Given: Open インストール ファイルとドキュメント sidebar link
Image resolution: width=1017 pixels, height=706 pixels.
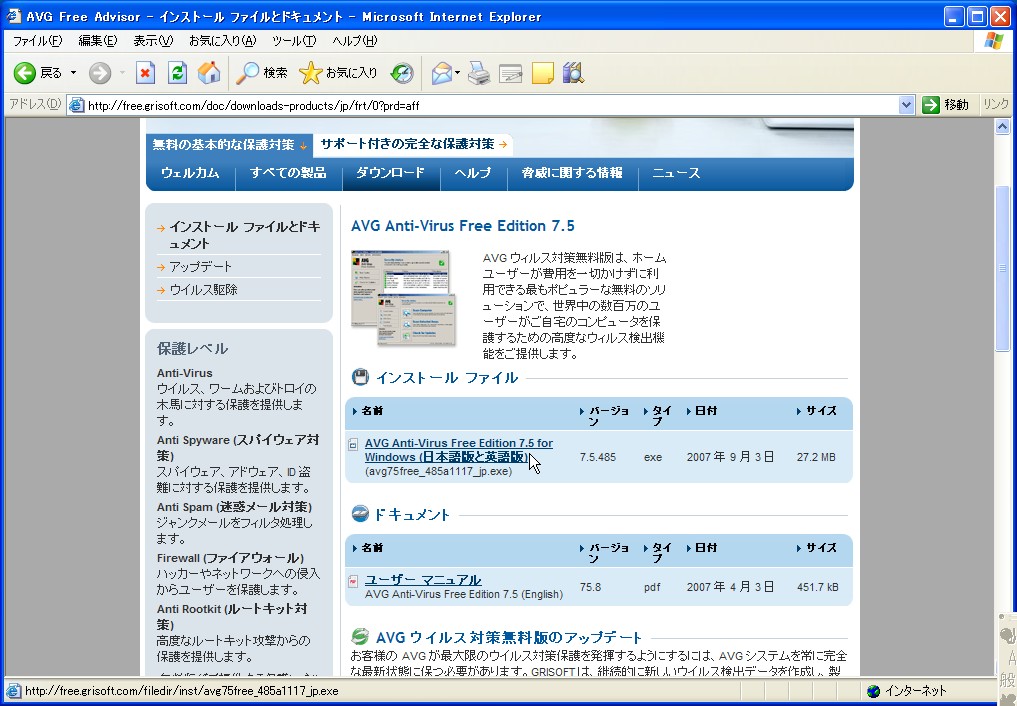Looking at the screenshot, I should click(x=245, y=235).
